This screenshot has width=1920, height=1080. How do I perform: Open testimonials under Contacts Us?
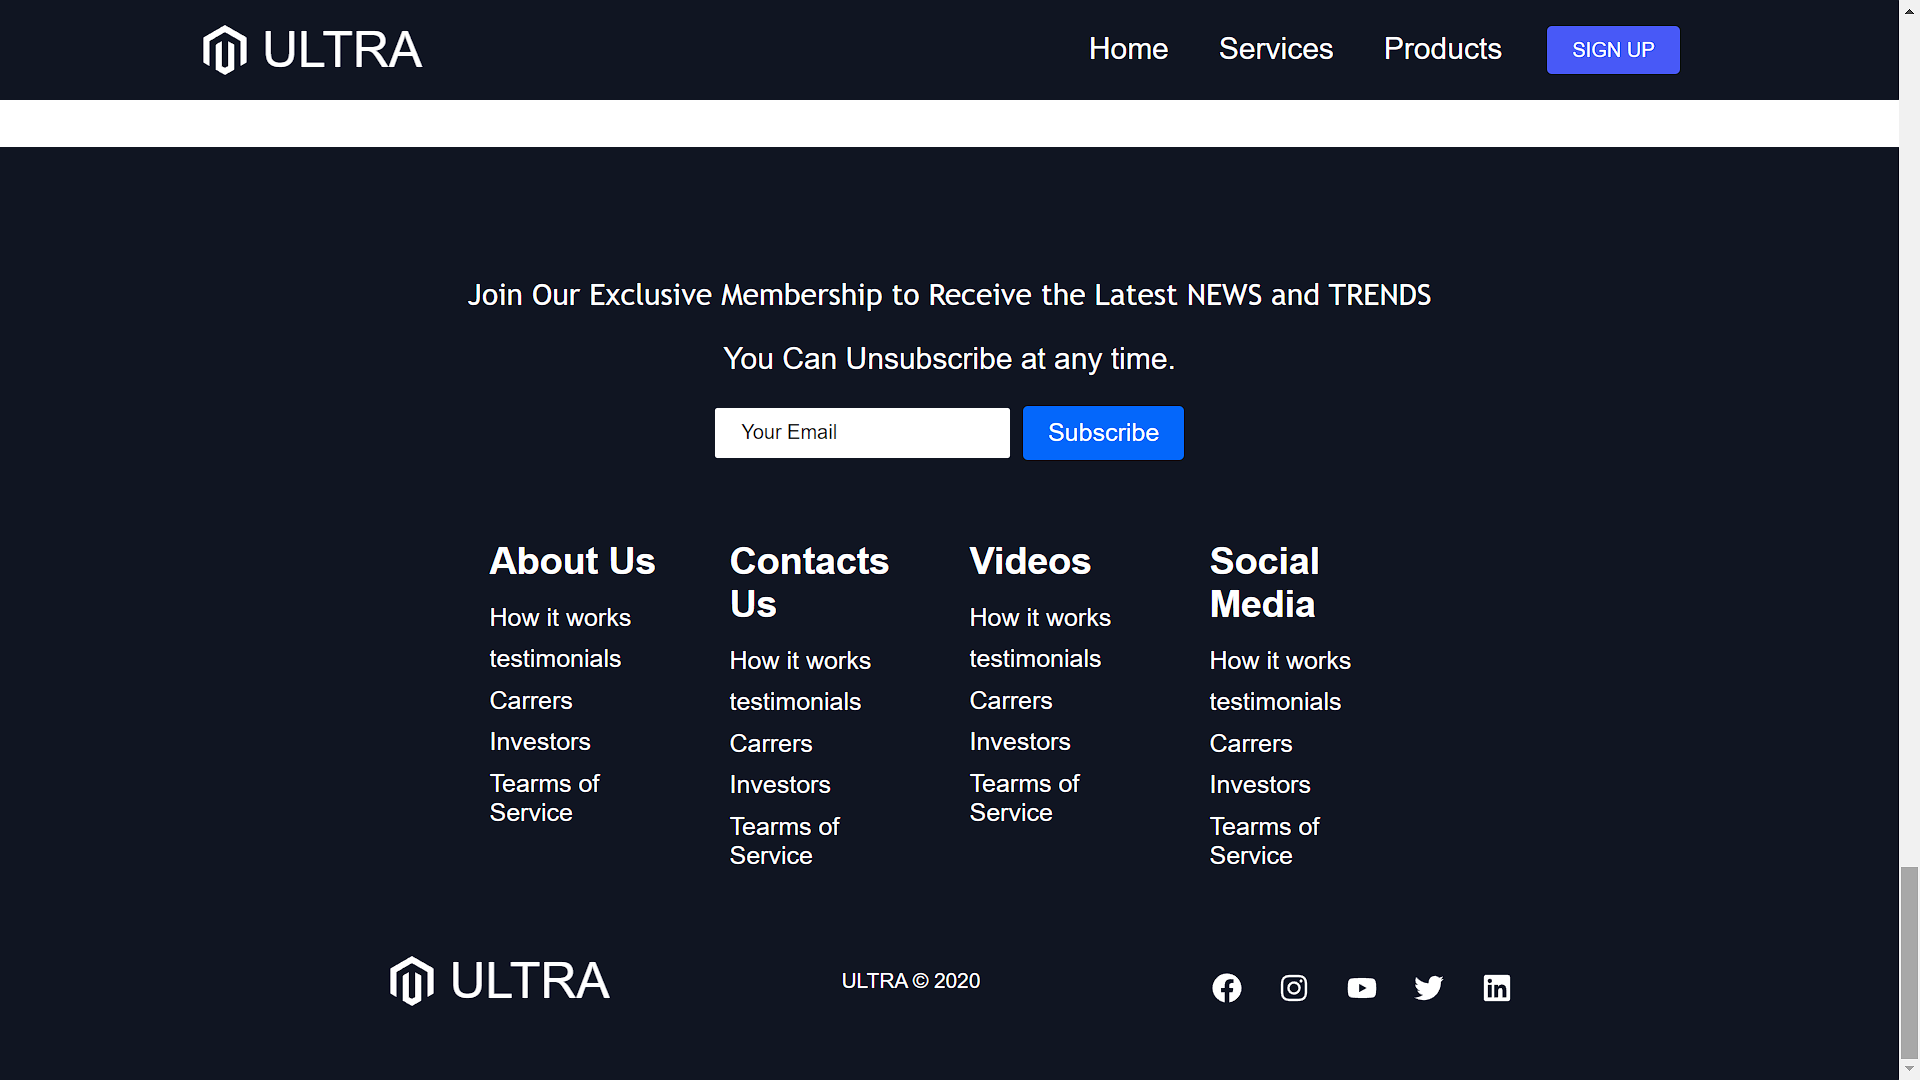click(x=795, y=702)
